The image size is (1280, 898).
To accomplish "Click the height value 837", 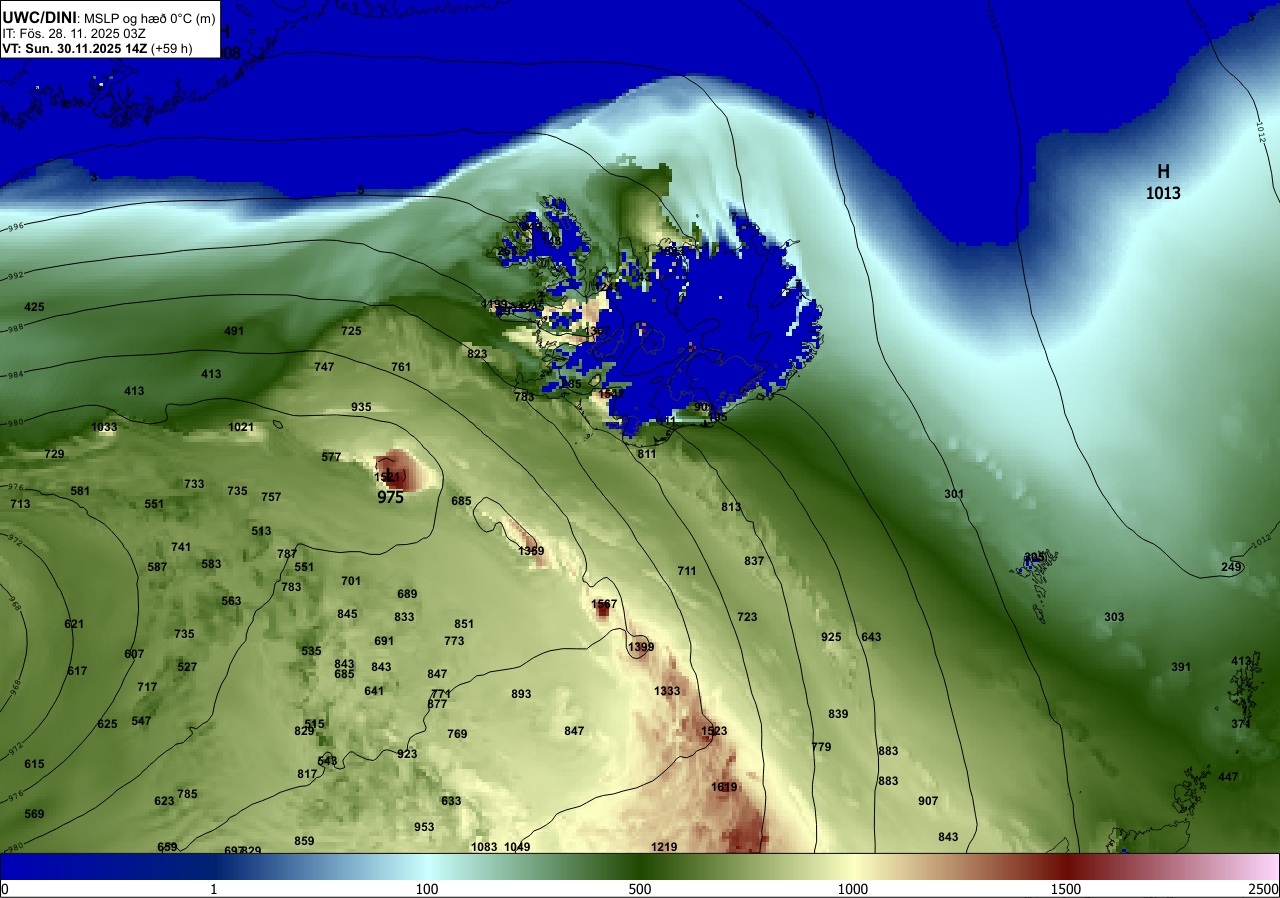I will tap(754, 561).
